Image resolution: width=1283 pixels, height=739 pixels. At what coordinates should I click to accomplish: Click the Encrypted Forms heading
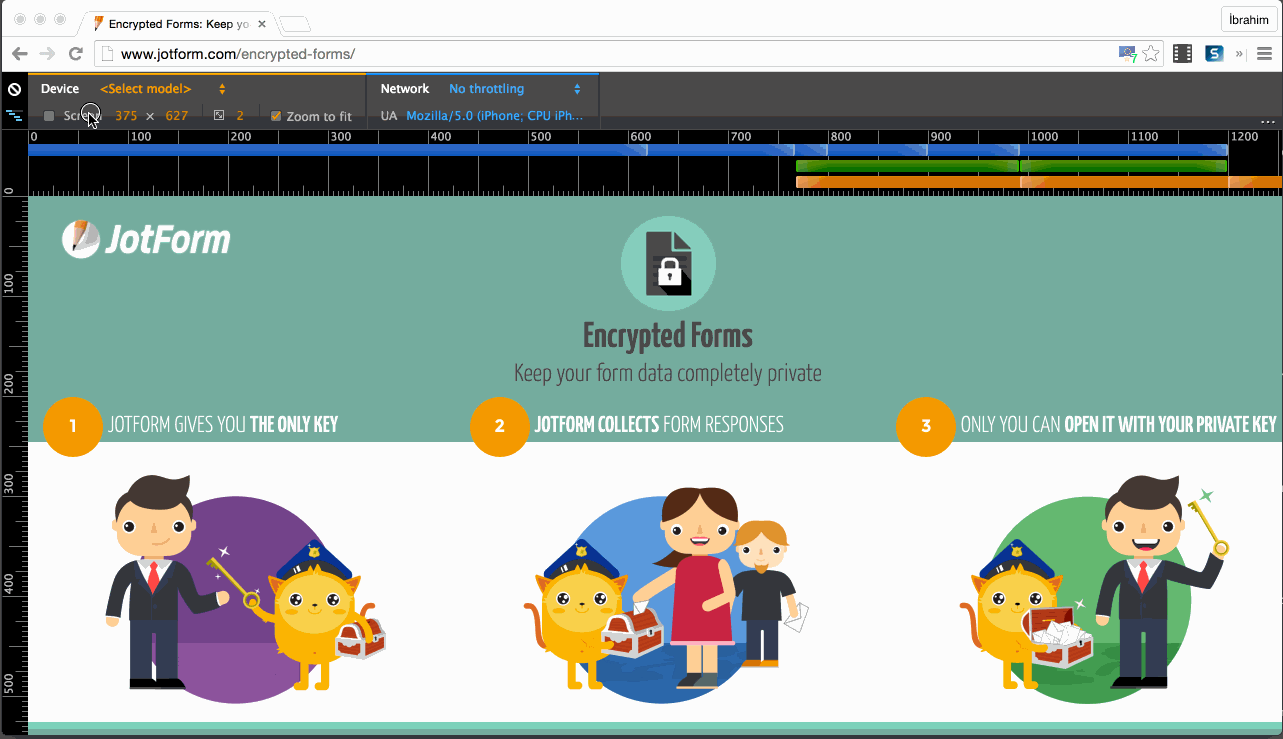coord(668,335)
